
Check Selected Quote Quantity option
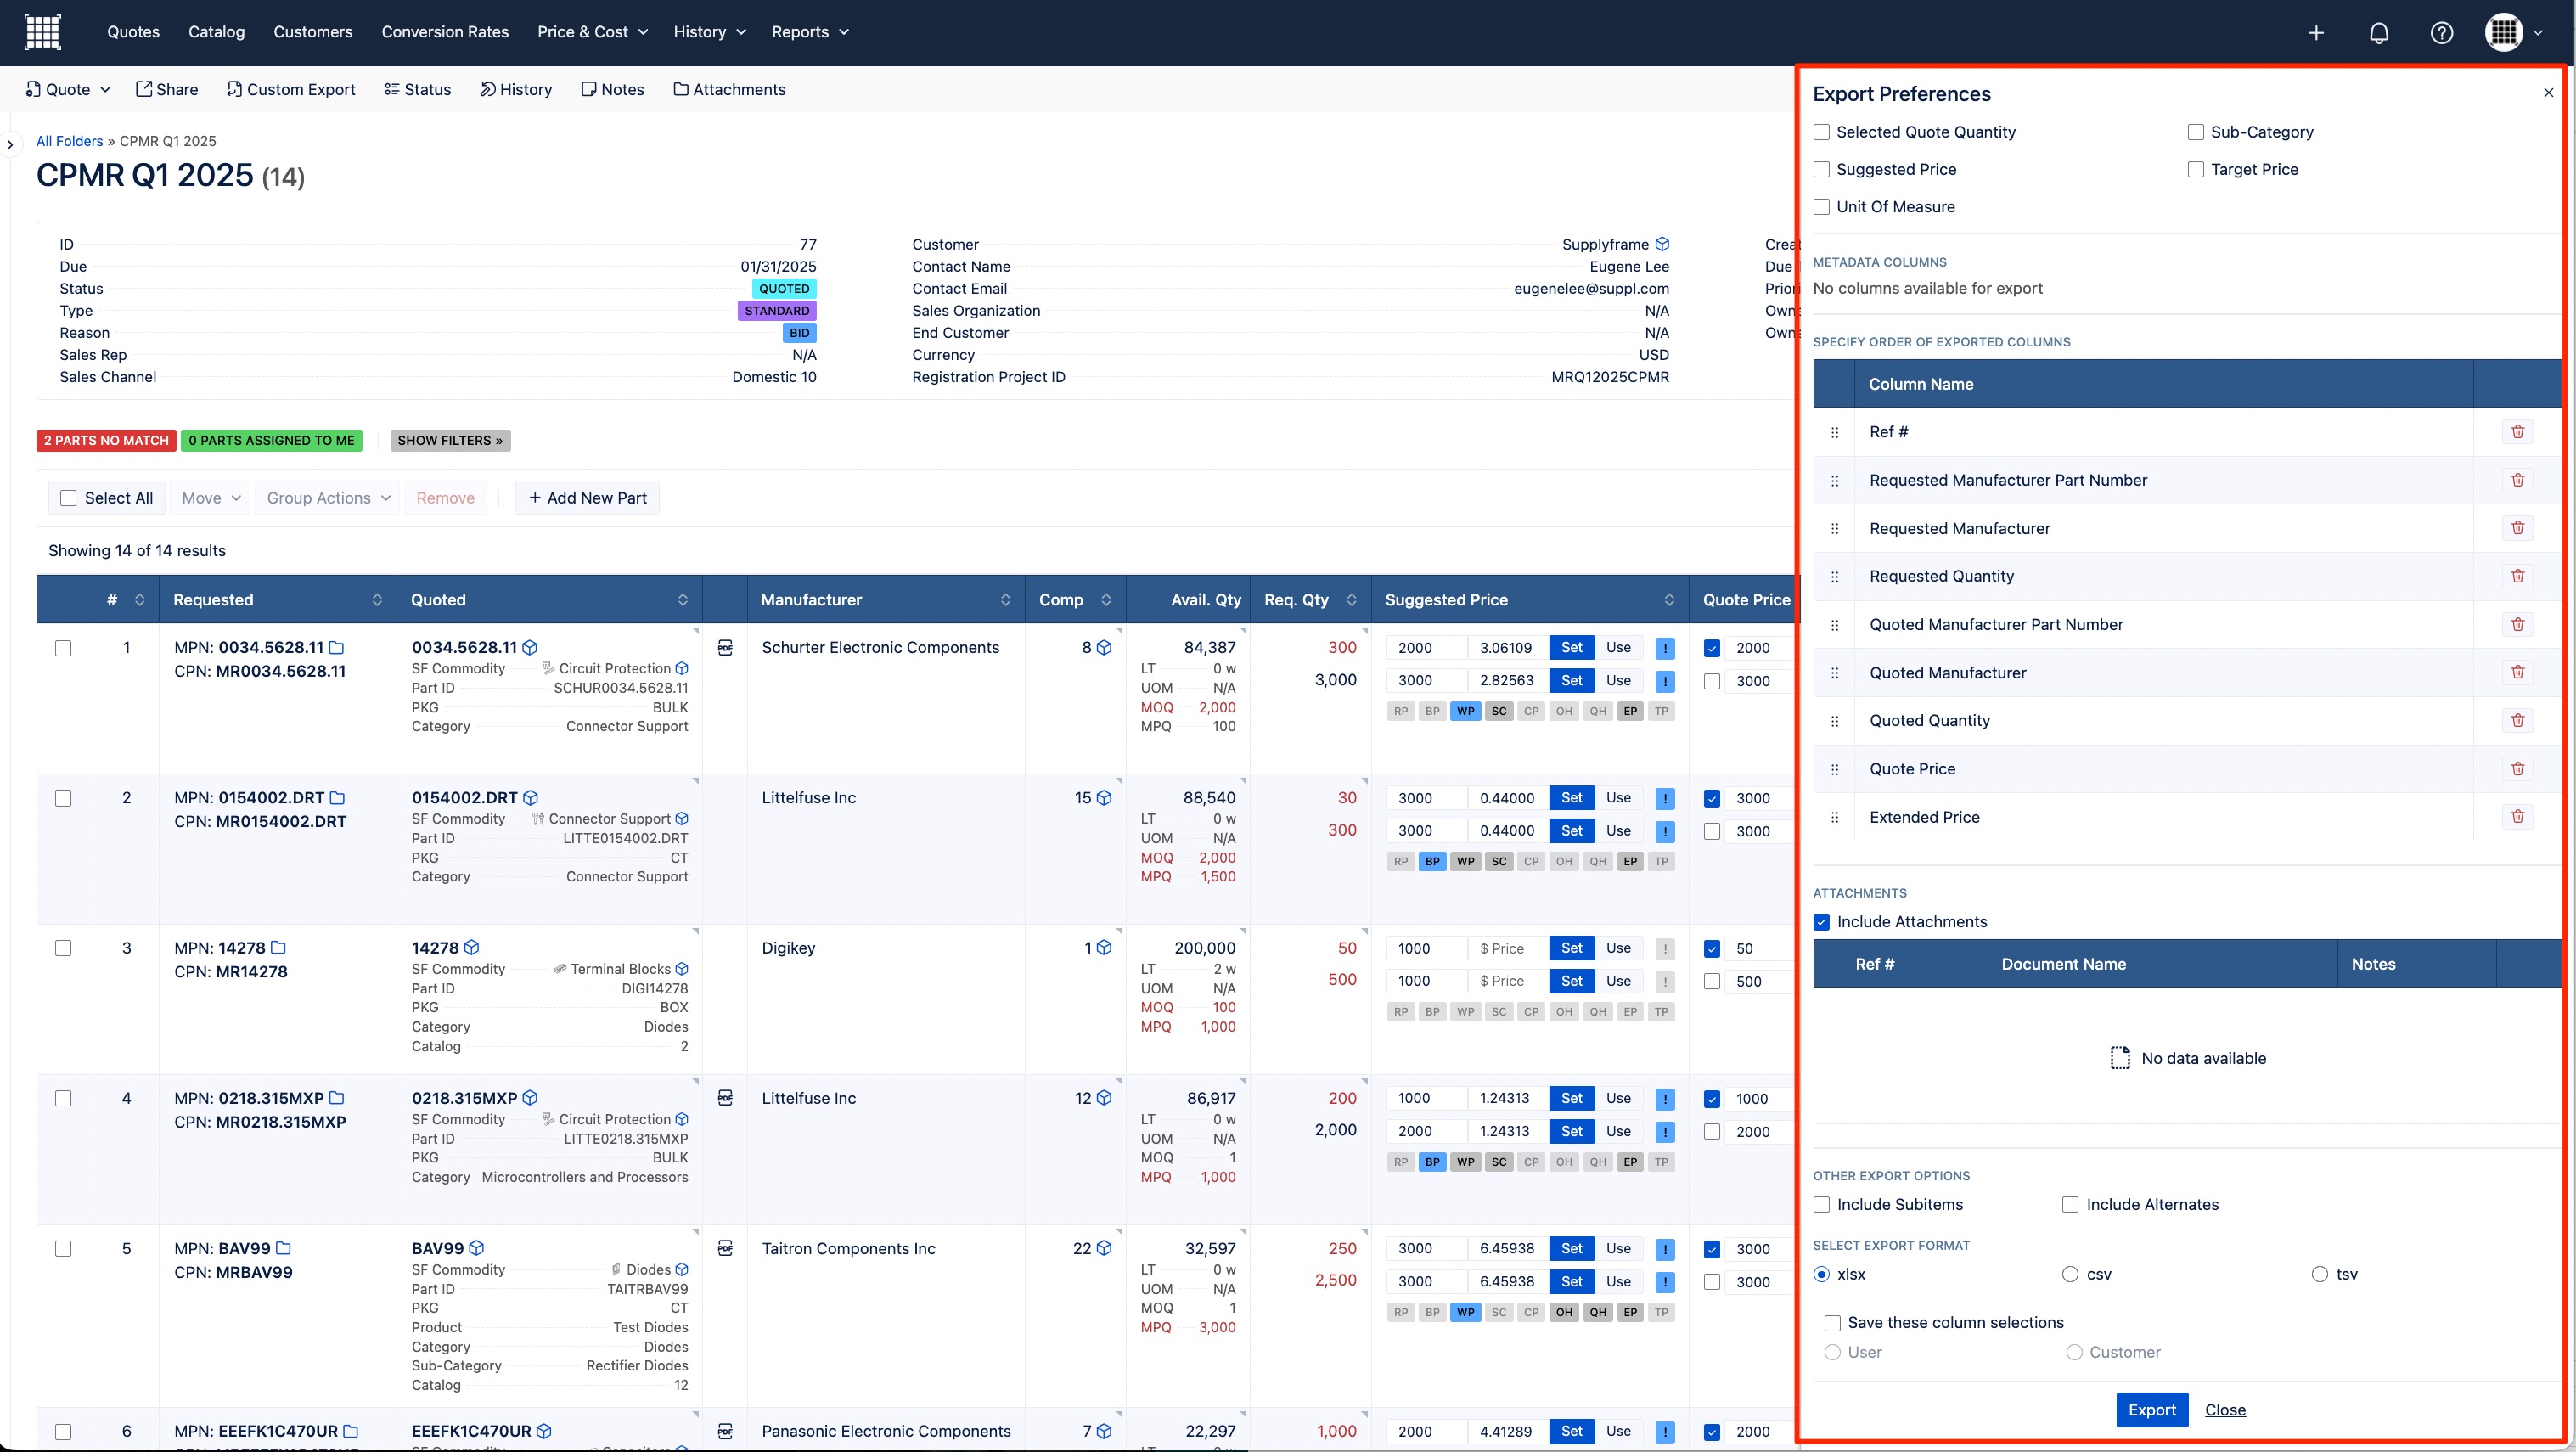click(1822, 132)
